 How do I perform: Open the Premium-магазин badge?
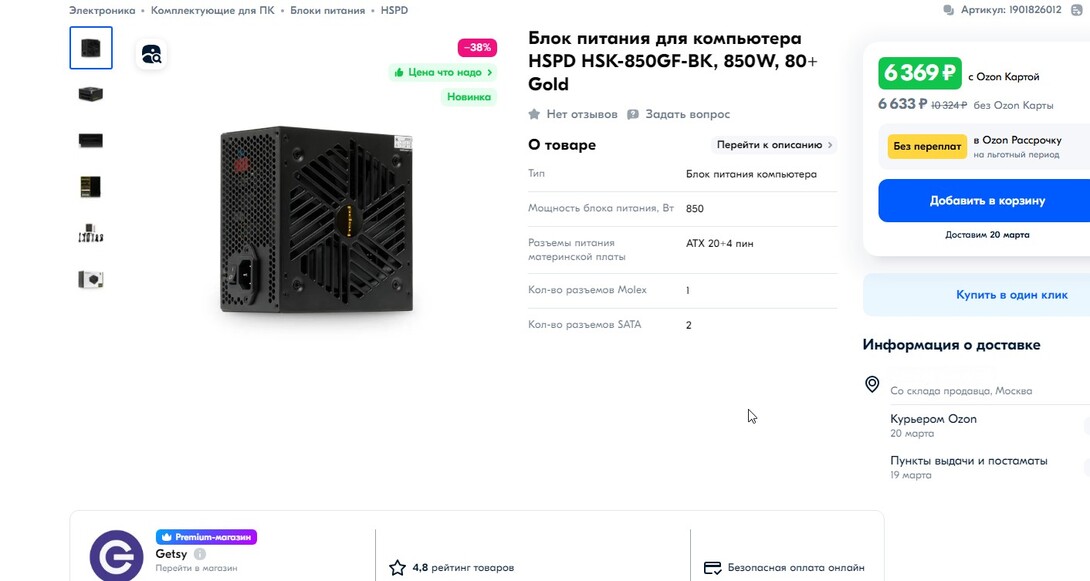(206, 537)
